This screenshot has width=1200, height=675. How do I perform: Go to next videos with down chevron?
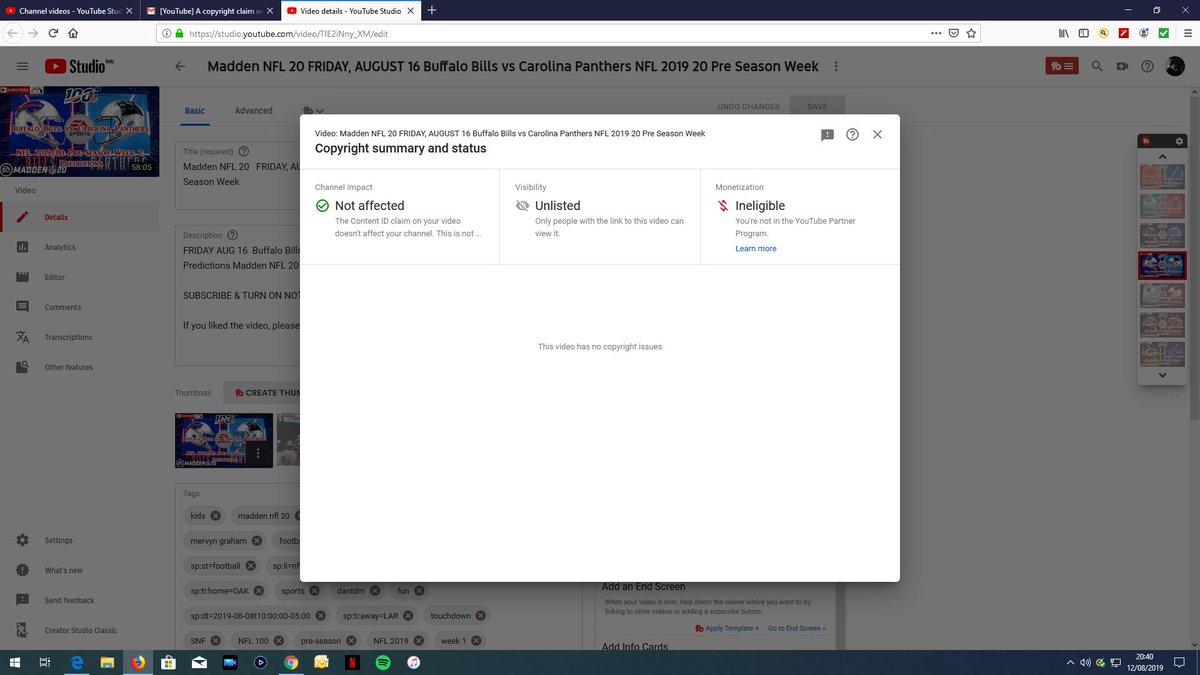(x=1162, y=374)
